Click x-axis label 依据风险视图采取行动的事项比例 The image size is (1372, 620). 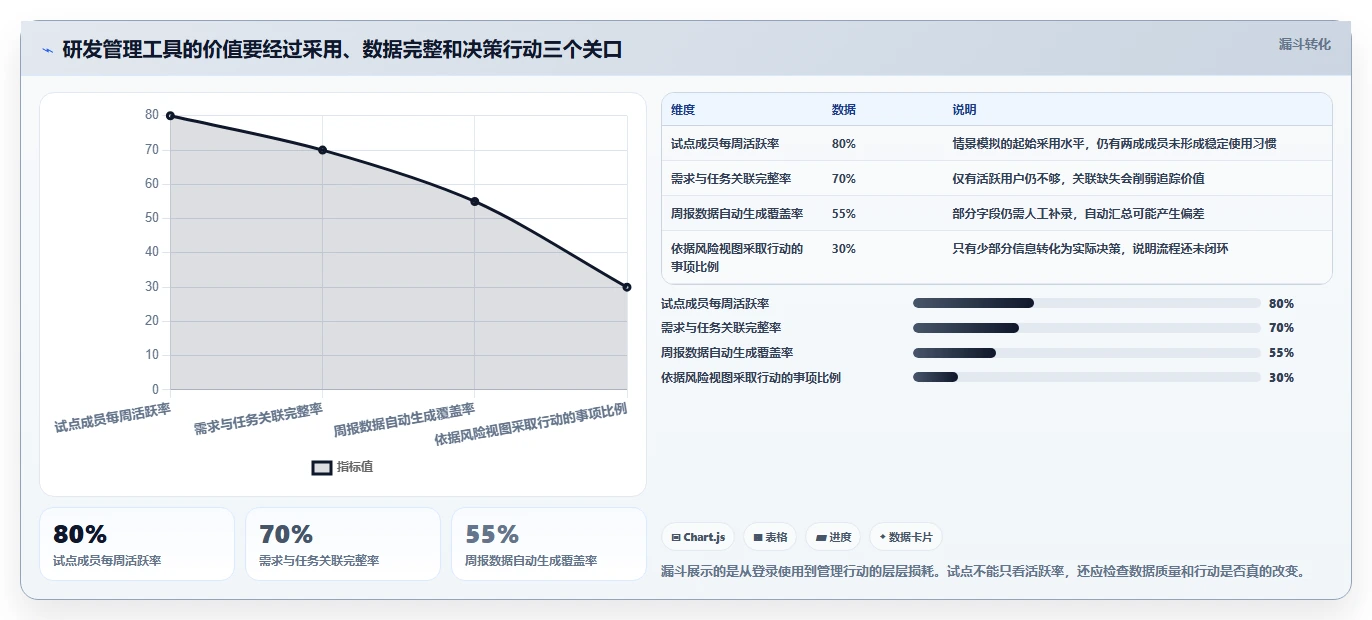(x=530, y=424)
